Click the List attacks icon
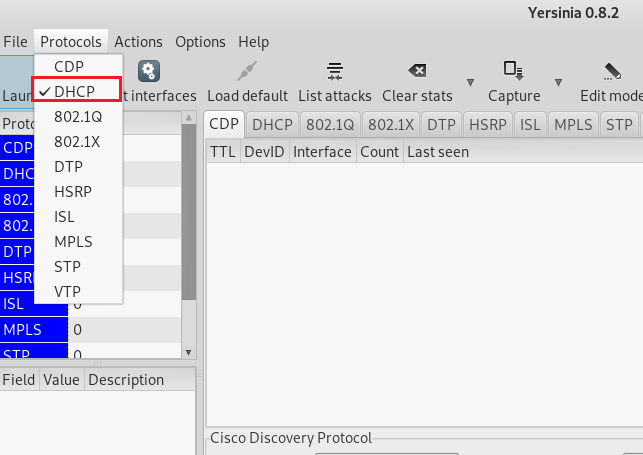Screen dimensions: 643x455 pyautogui.click(x=335, y=71)
